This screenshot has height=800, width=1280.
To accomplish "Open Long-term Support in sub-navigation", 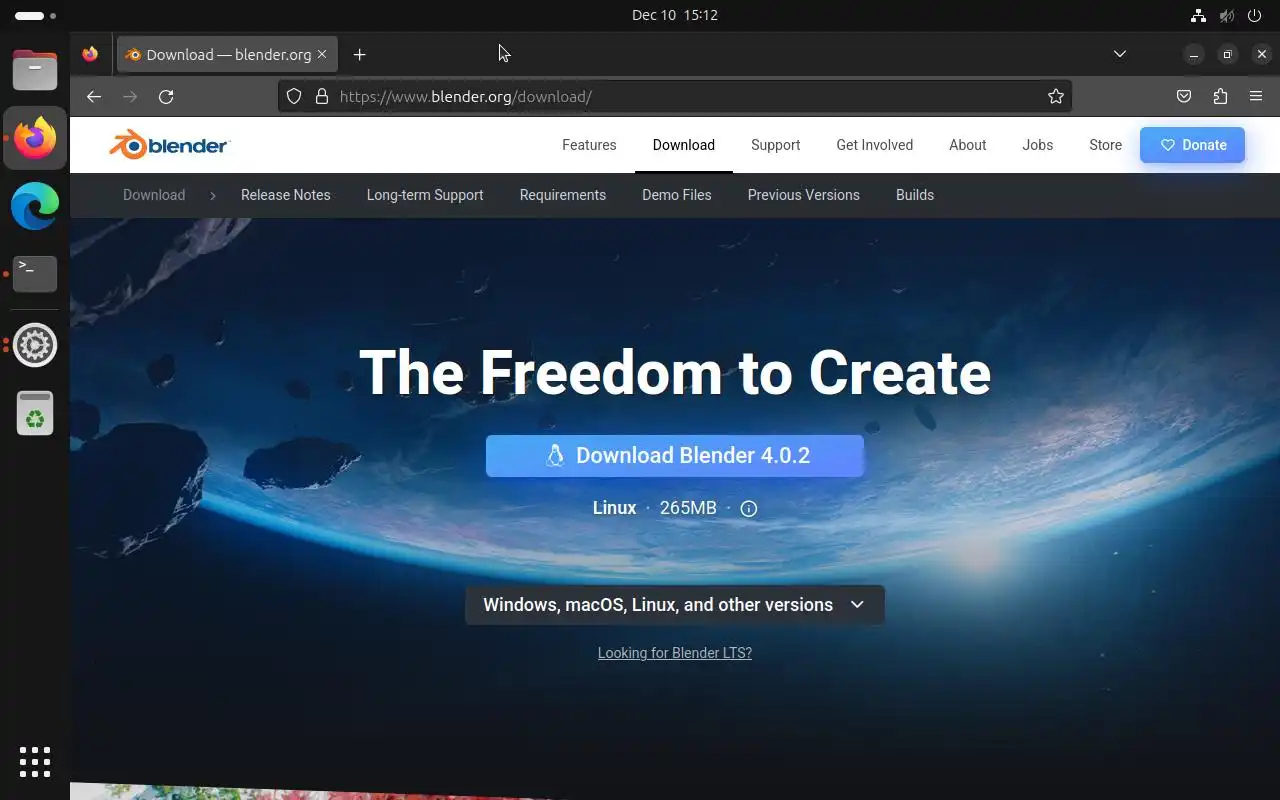I will click(425, 195).
